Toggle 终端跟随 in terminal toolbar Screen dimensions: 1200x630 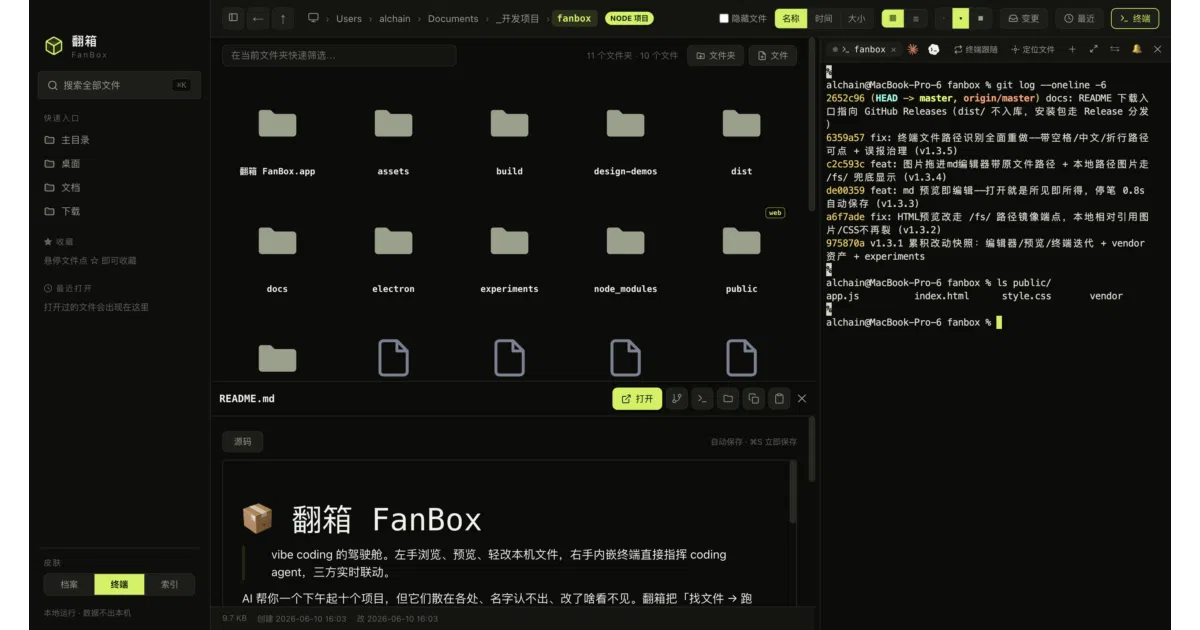(x=975, y=49)
